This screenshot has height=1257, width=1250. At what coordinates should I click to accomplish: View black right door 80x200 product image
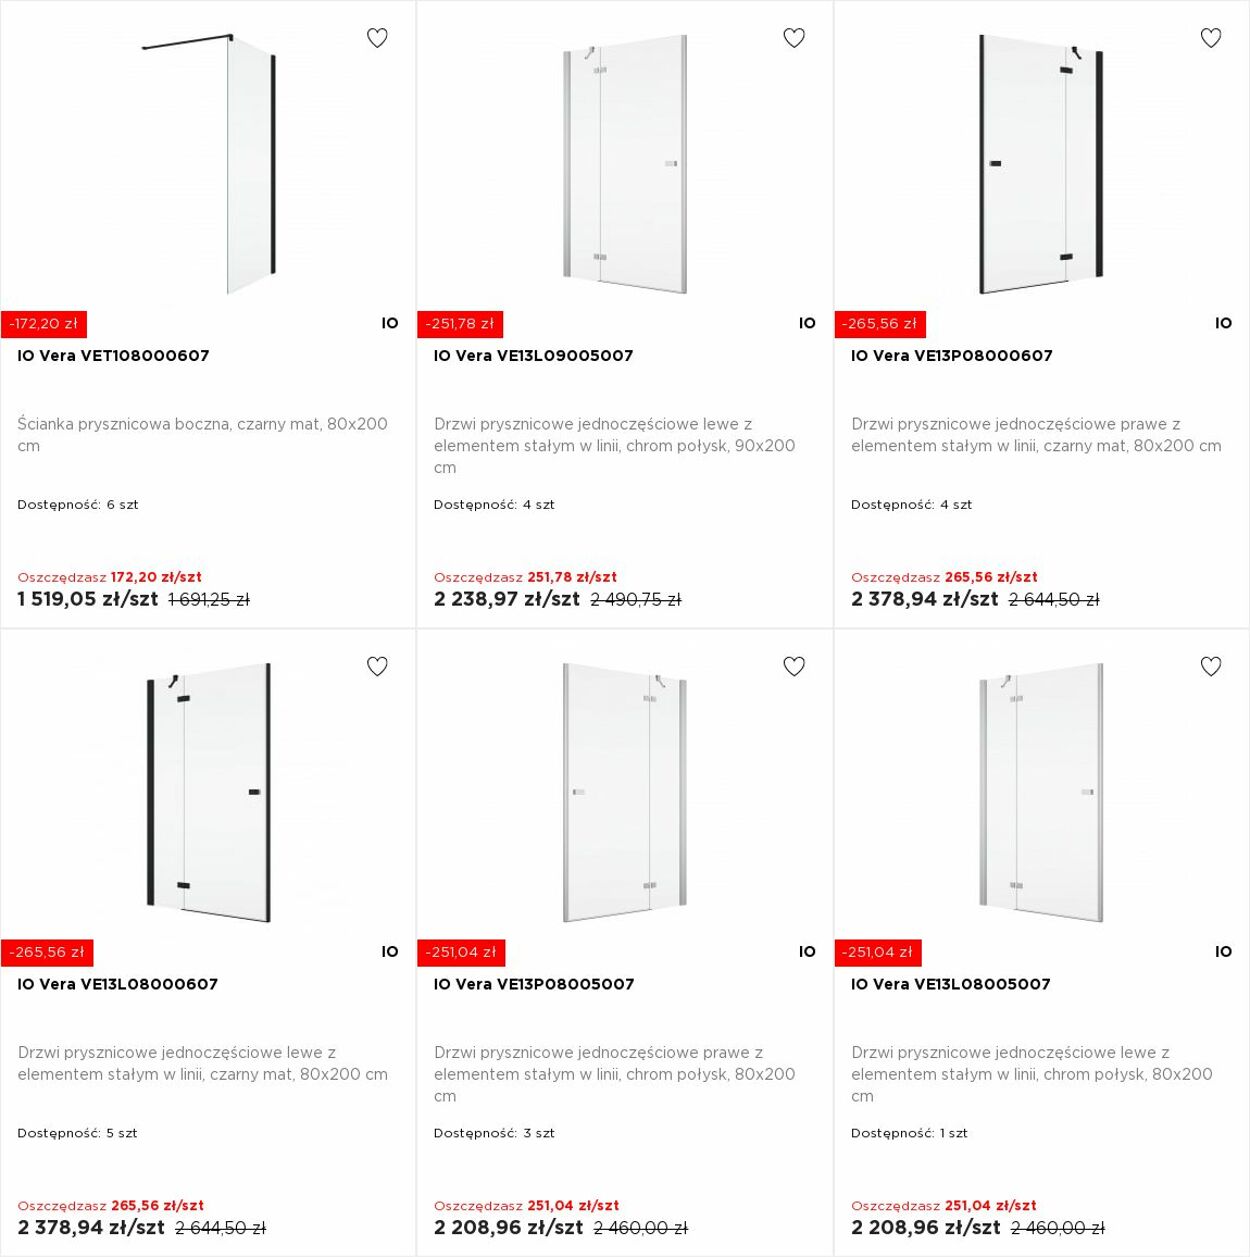click(x=1041, y=164)
